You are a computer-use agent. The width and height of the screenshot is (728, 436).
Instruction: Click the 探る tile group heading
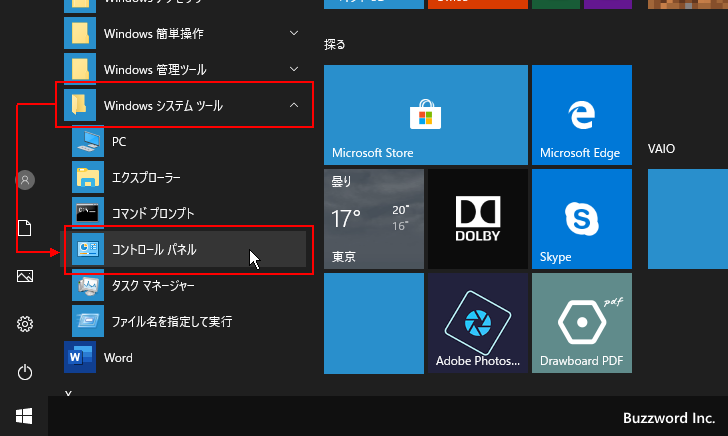335,45
